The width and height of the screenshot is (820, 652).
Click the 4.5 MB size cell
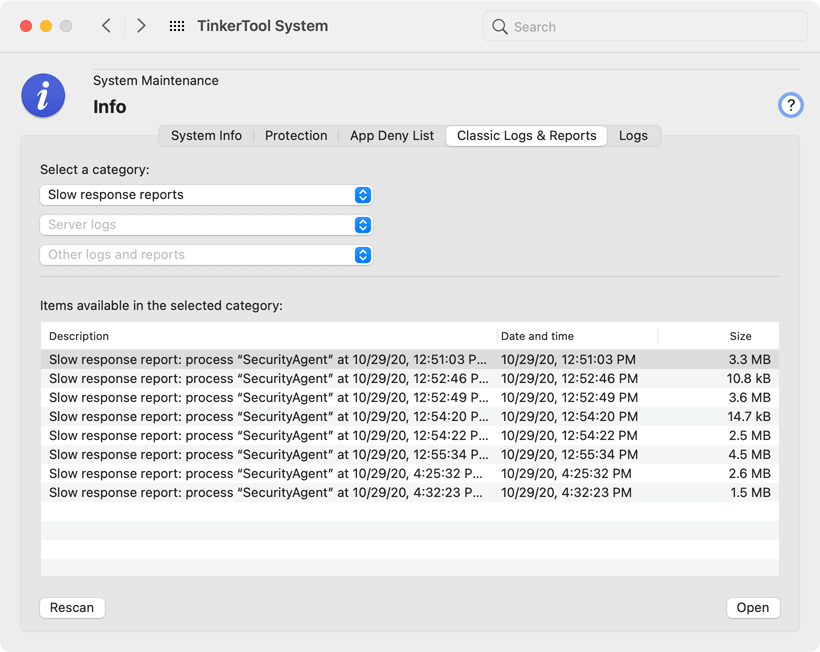749,455
